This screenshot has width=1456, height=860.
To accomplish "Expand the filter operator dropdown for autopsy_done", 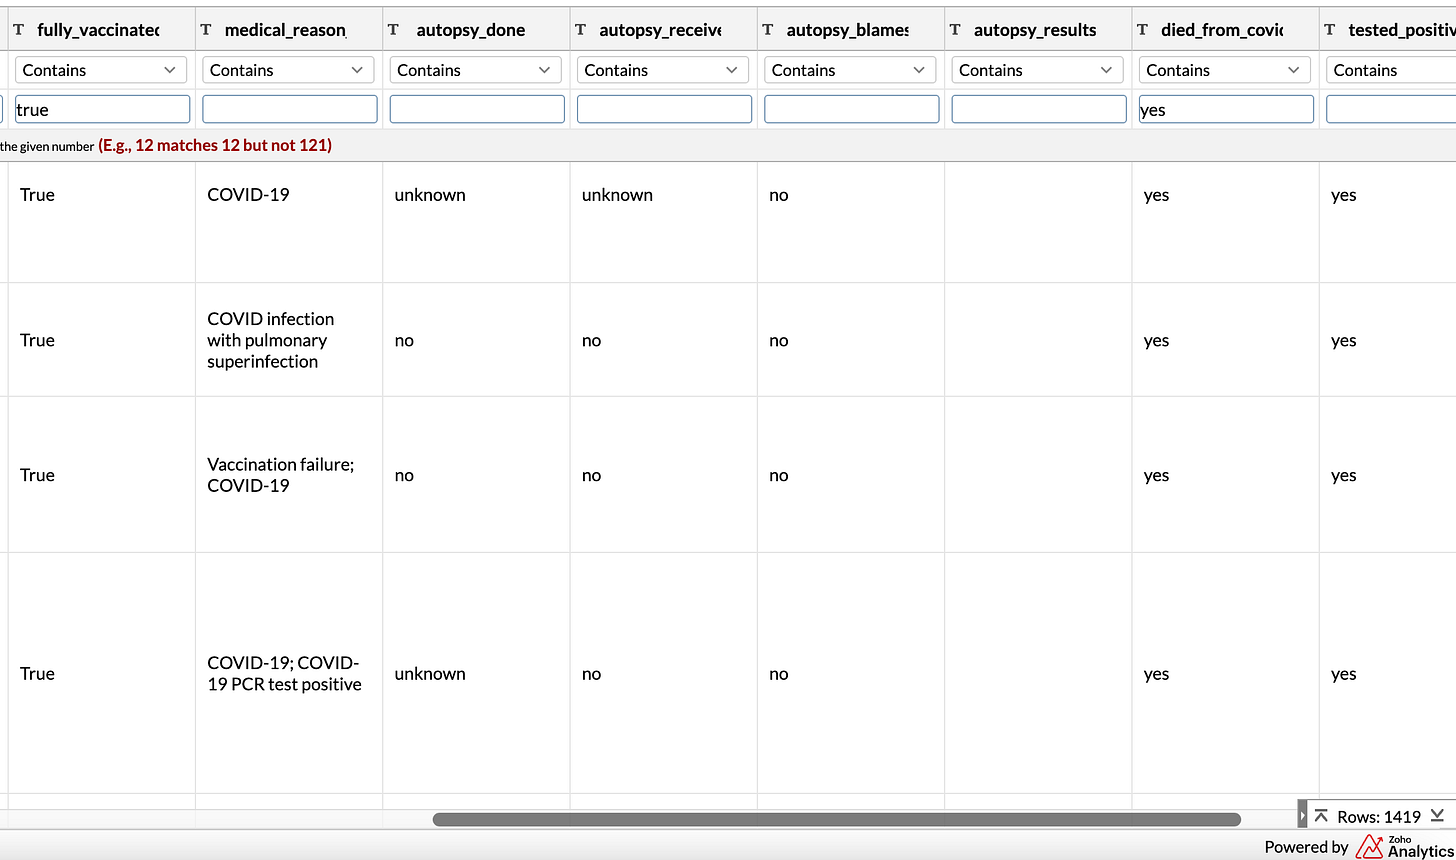I will [x=475, y=70].
